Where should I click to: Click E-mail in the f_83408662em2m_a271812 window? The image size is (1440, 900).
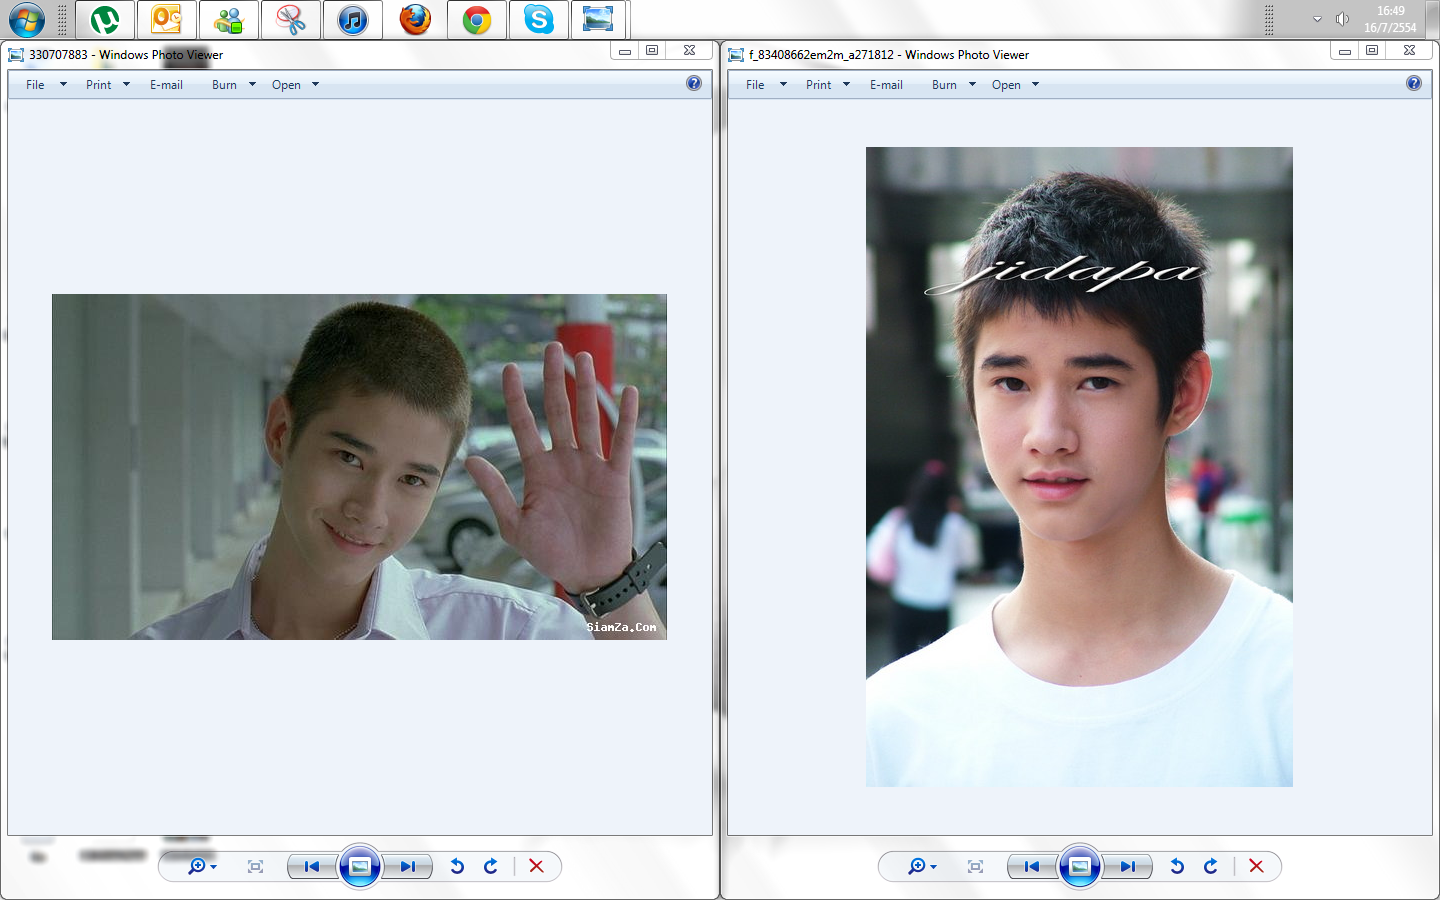click(886, 85)
